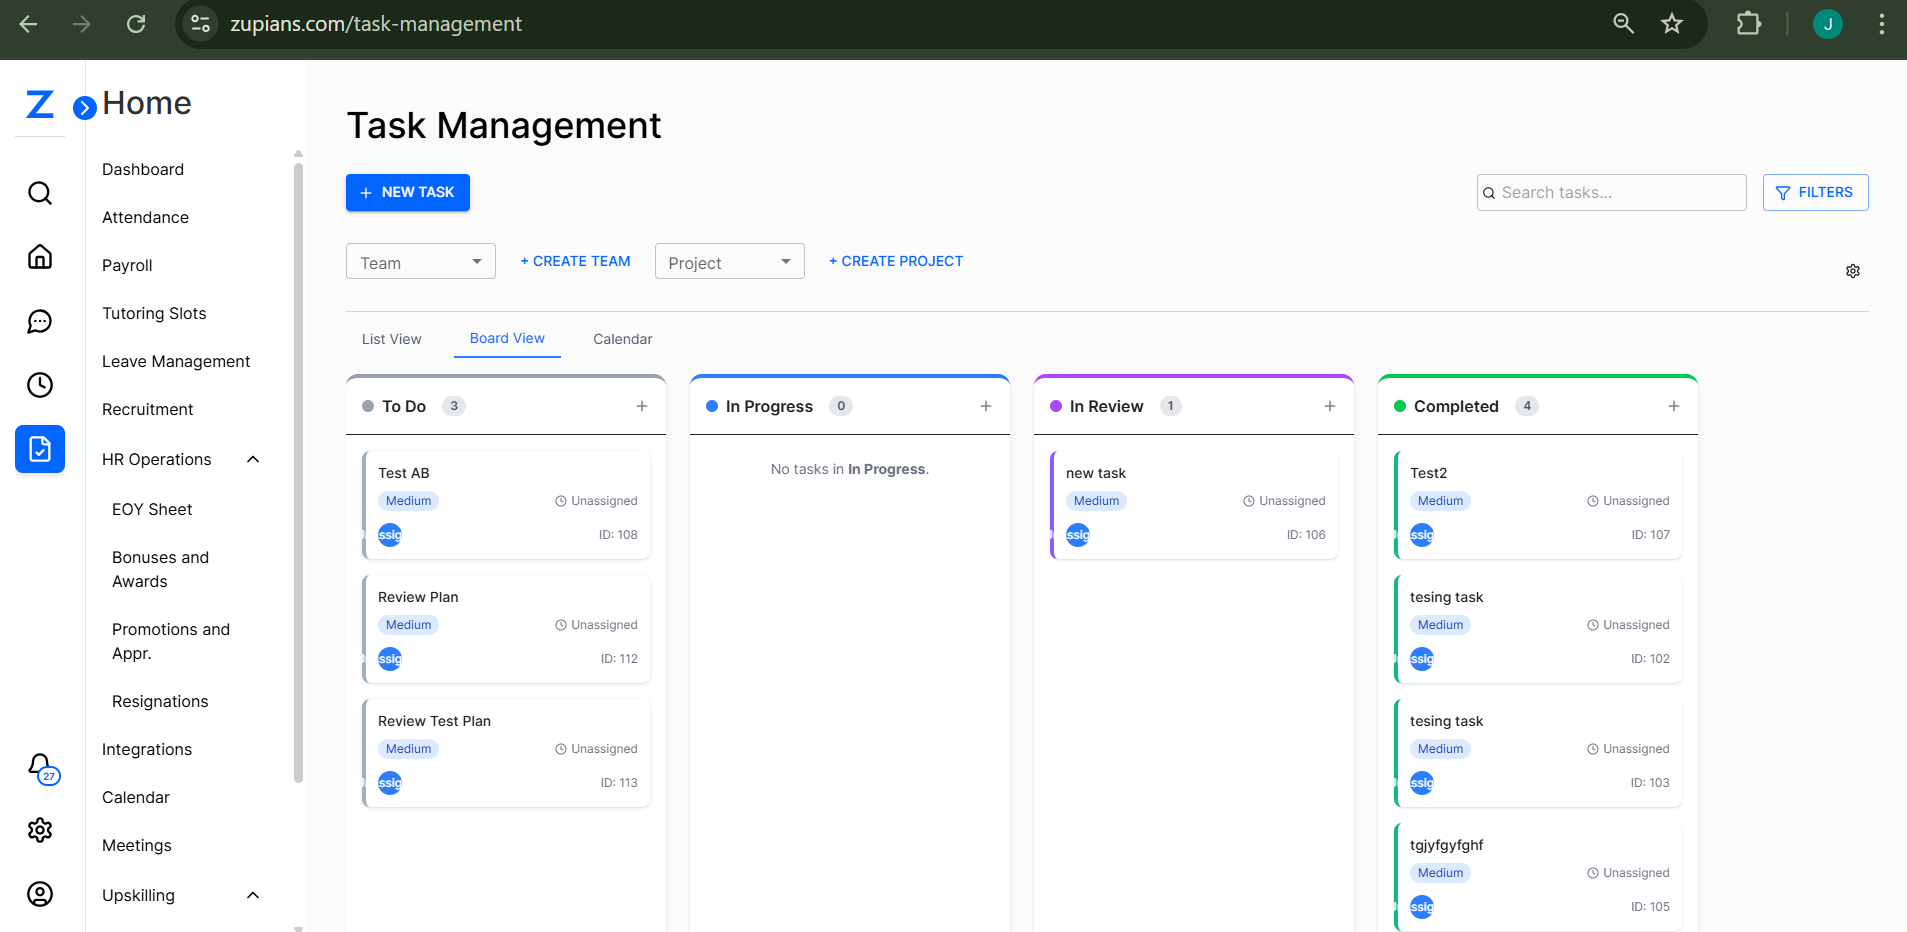This screenshot has width=1907, height=932.
Task: Switch to the List View tab
Action: tap(391, 339)
